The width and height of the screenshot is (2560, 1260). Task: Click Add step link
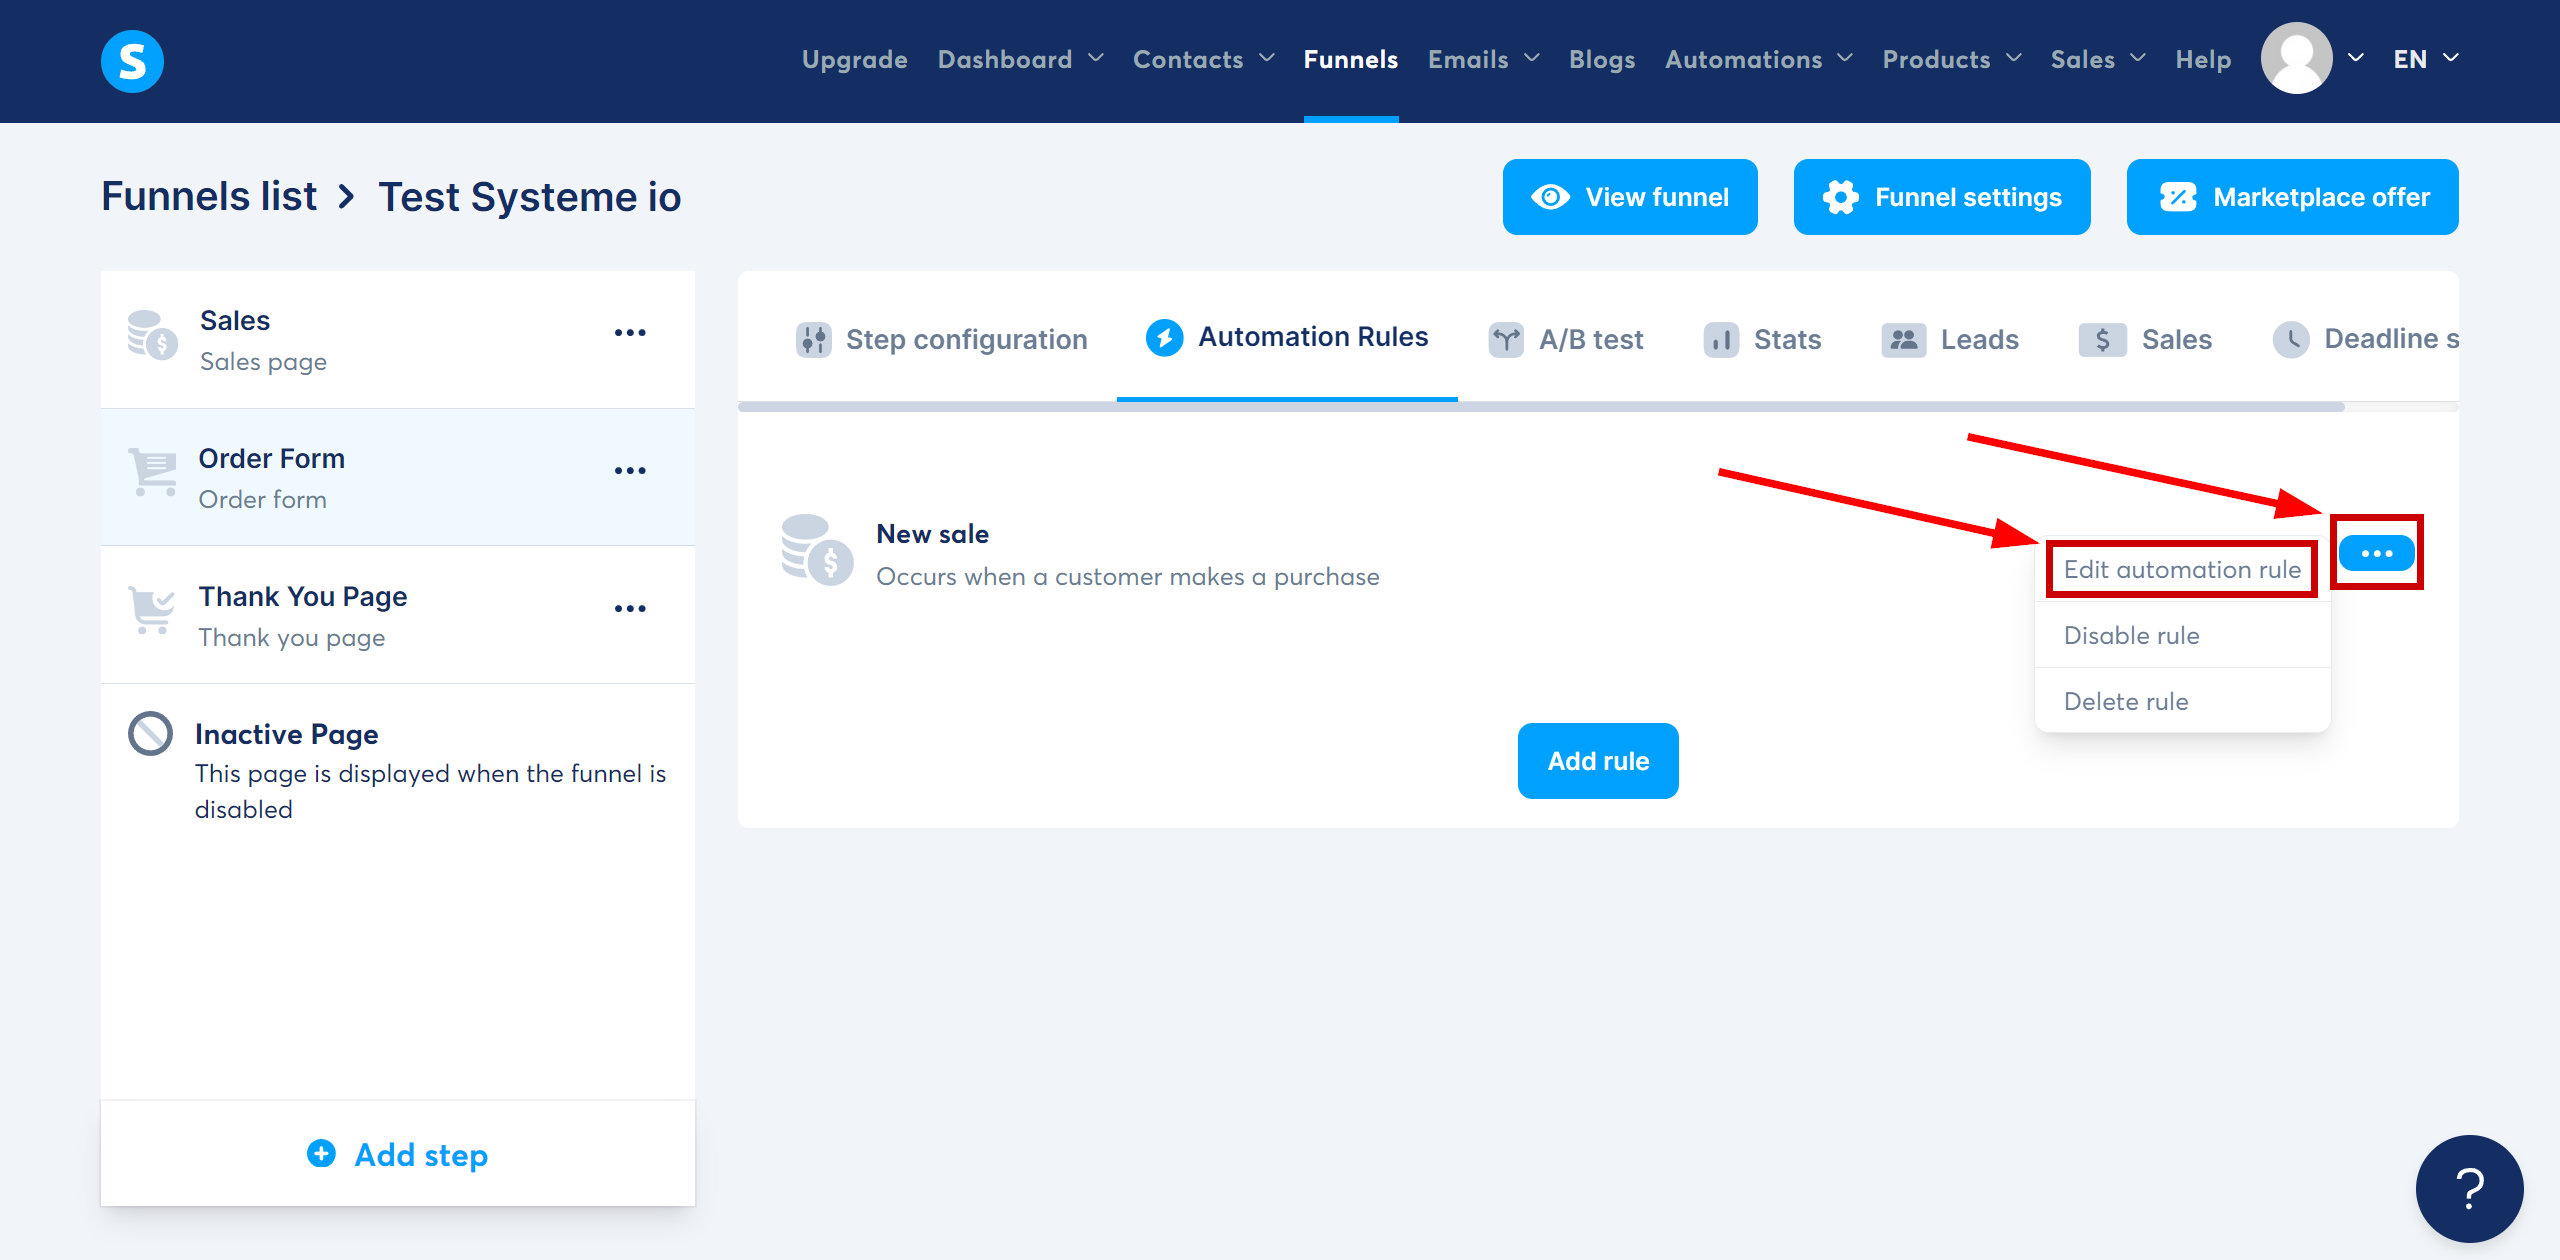click(398, 1154)
